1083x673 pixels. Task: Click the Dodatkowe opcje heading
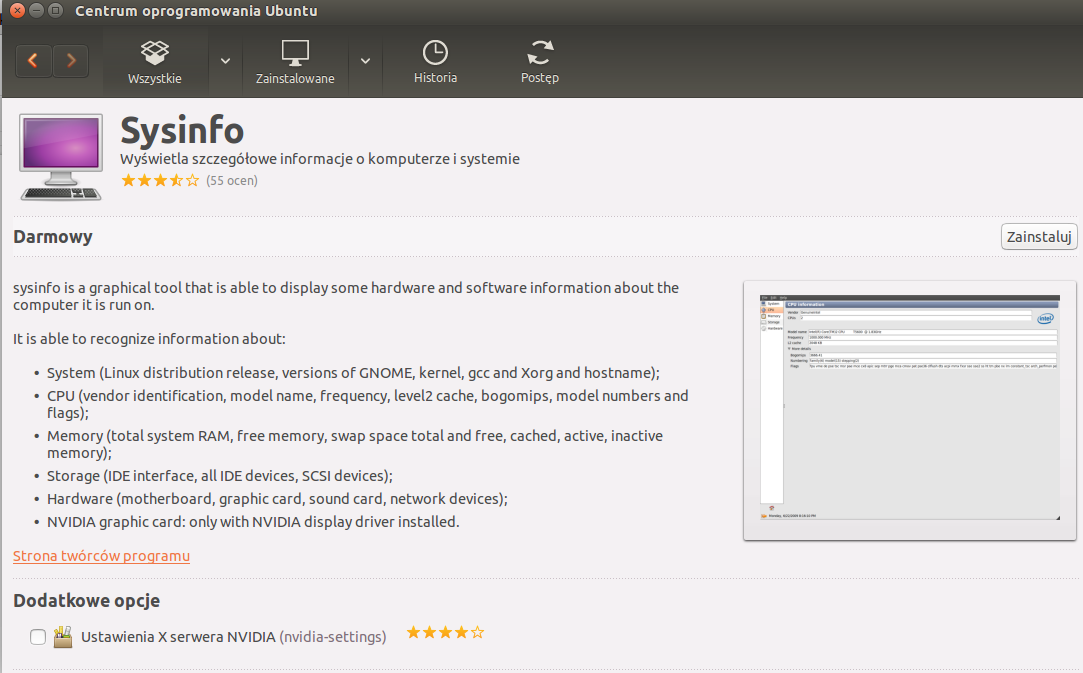click(86, 600)
